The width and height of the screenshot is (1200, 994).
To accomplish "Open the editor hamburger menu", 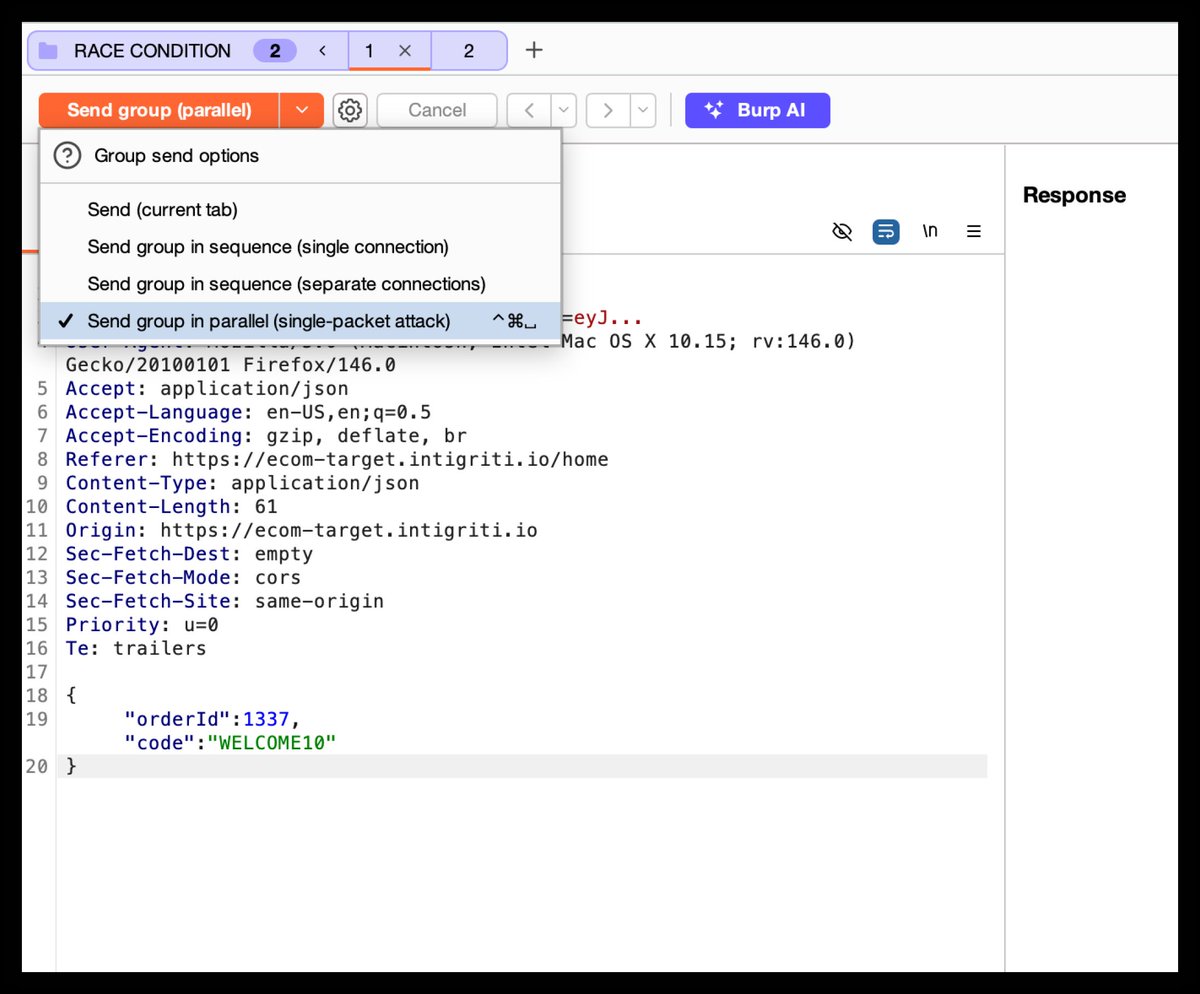I will (x=973, y=232).
